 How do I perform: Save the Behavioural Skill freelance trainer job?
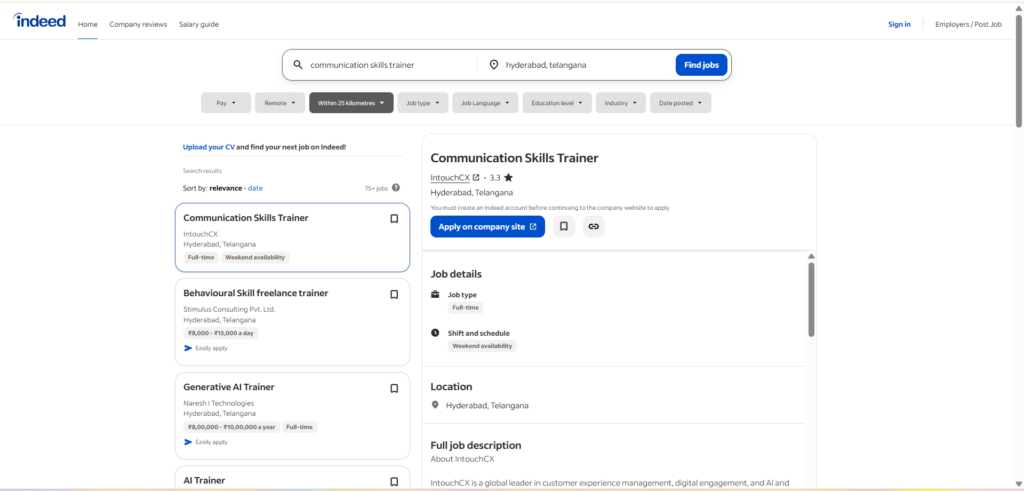click(394, 294)
